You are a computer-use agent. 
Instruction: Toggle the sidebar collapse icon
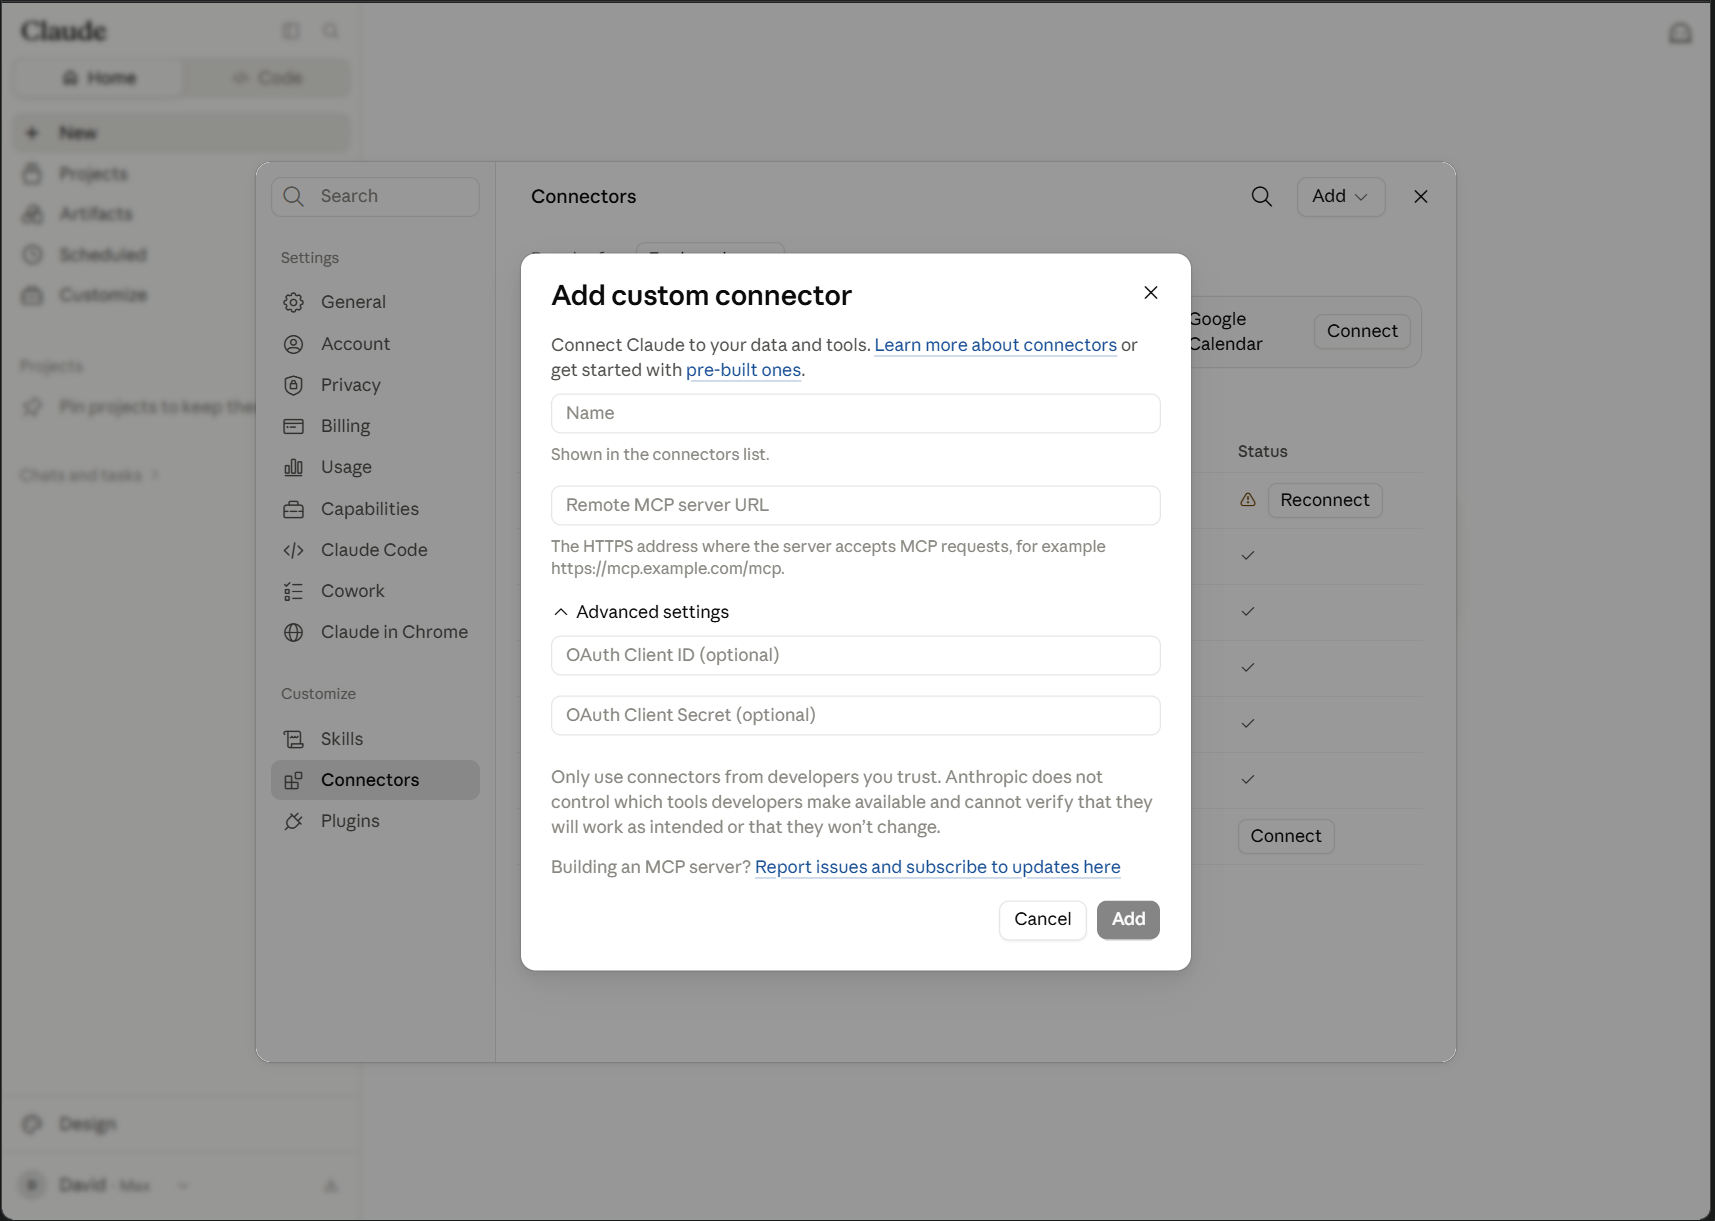[291, 31]
